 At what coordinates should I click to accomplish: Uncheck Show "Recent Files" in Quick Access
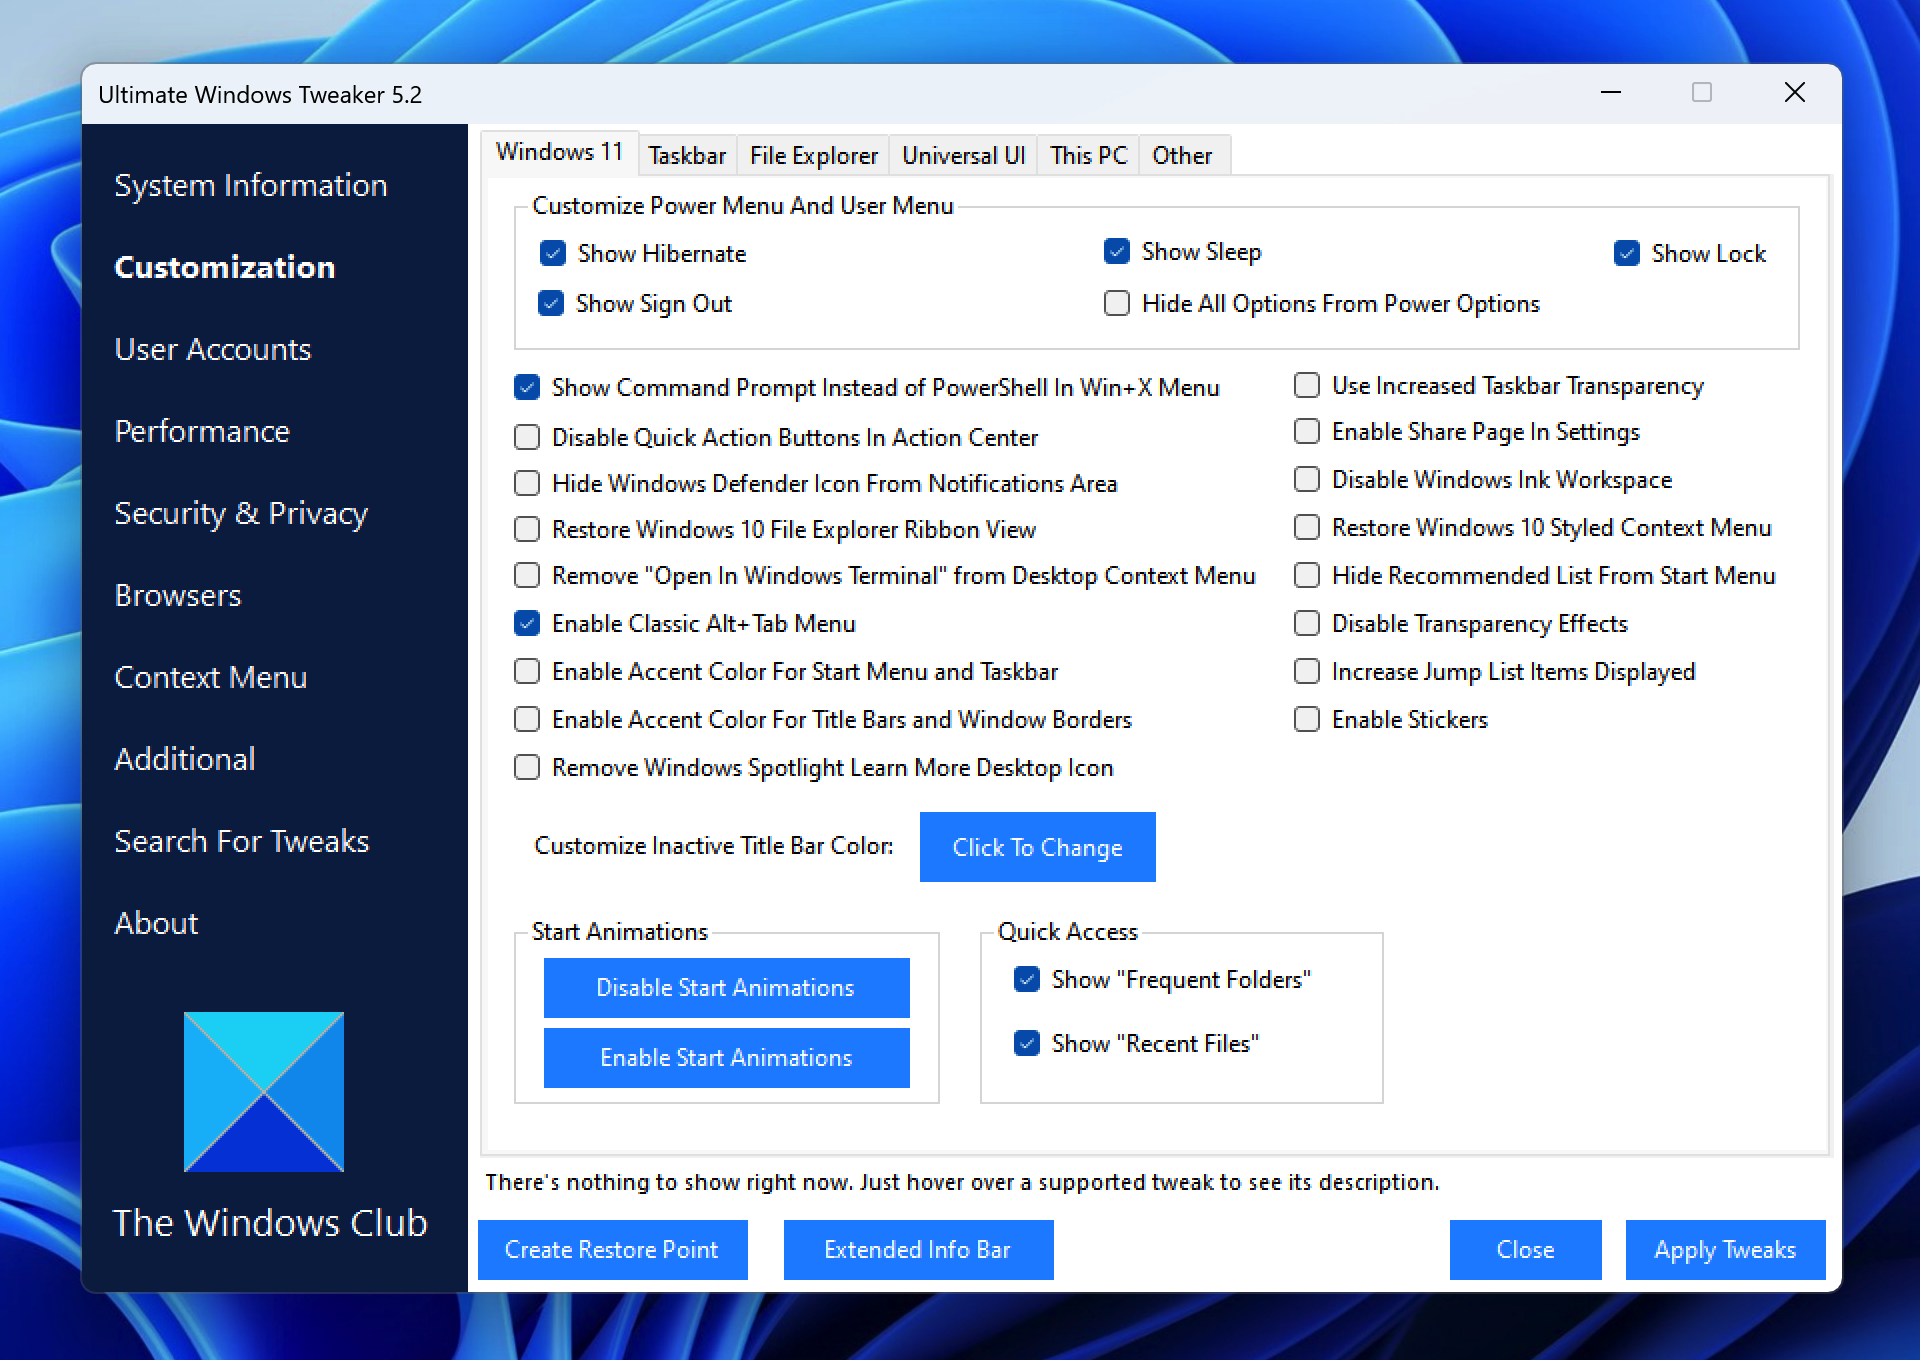point(1027,1043)
